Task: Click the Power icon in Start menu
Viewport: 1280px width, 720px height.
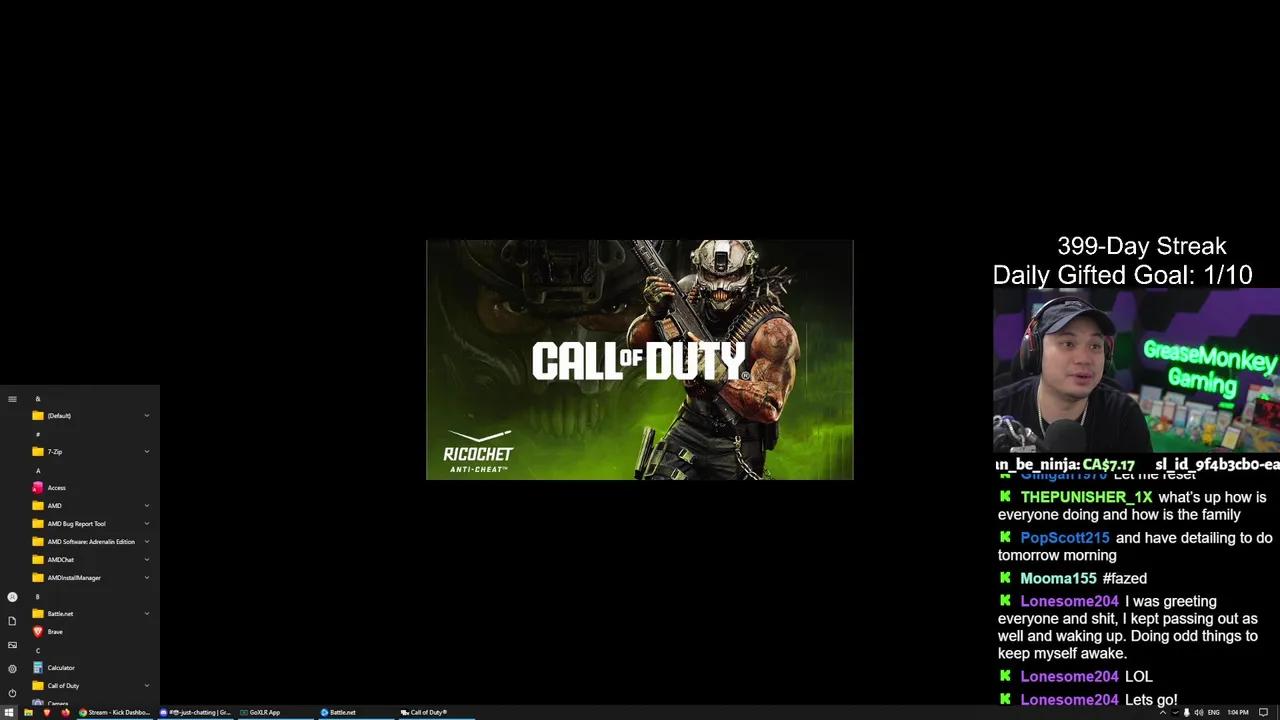Action: pyautogui.click(x=12, y=693)
